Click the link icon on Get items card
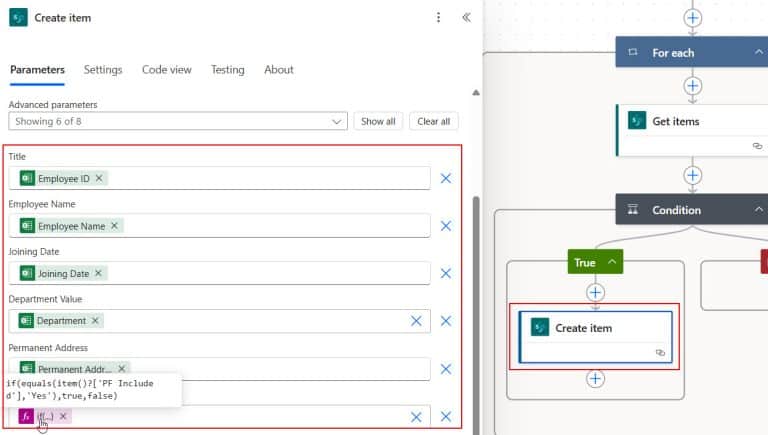The width and height of the screenshot is (768, 435). (x=757, y=146)
